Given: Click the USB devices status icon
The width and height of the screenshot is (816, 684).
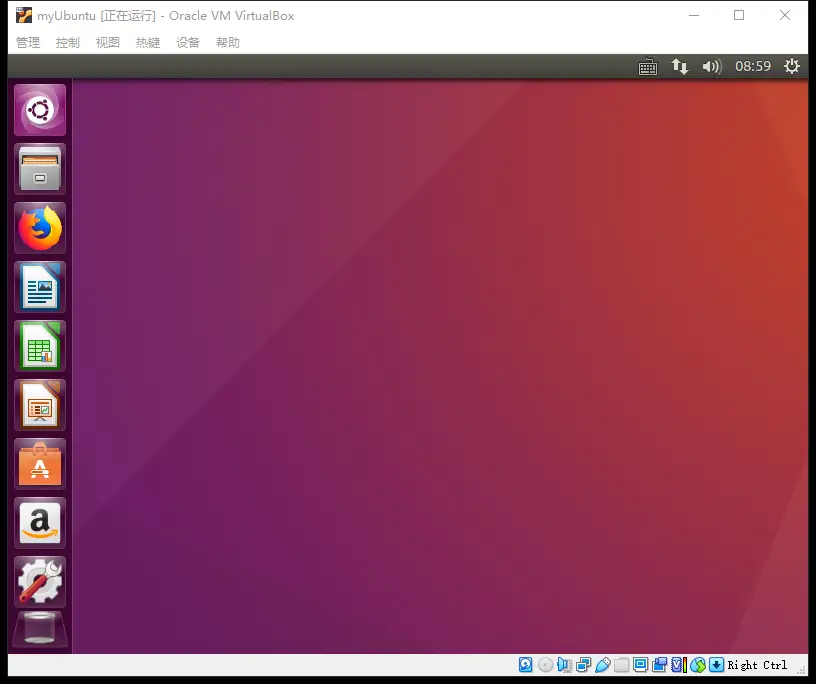Looking at the screenshot, I should [603, 665].
